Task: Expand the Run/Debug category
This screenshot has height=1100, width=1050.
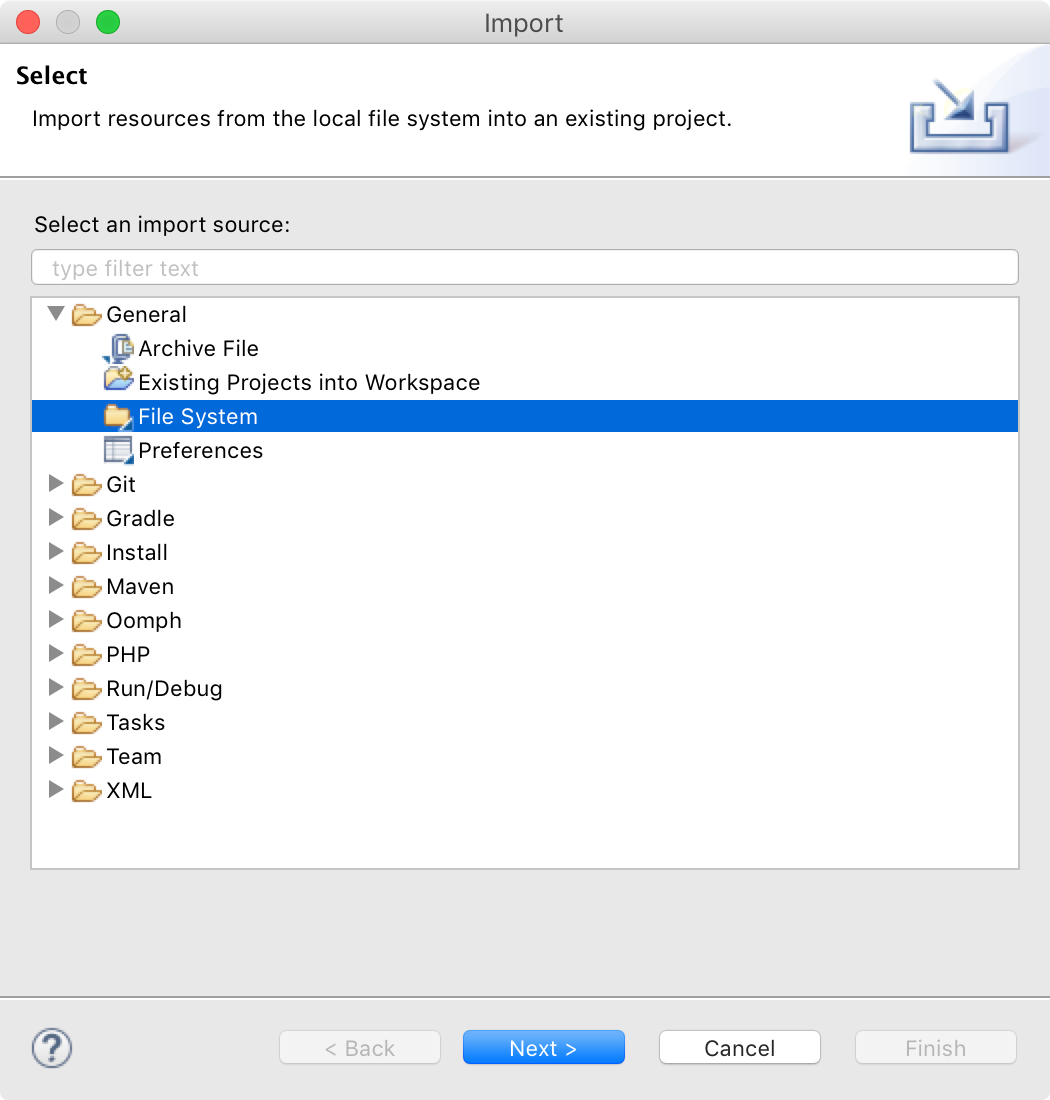Action: (x=56, y=688)
